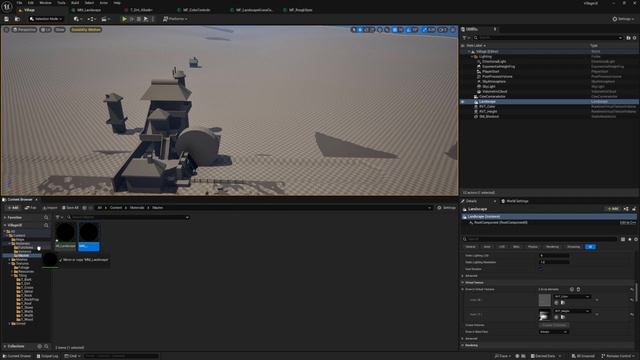The image size is (640, 360).
Task: Click the Stop simulation button
Action: (139, 19)
